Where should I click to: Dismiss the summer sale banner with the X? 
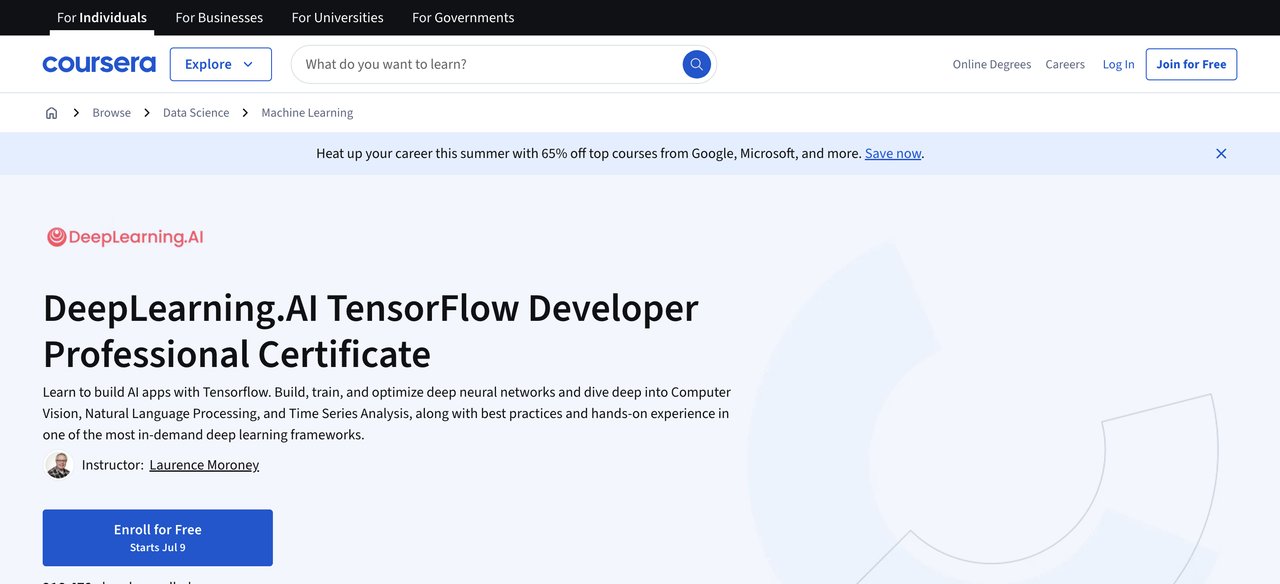(x=1221, y=153)
